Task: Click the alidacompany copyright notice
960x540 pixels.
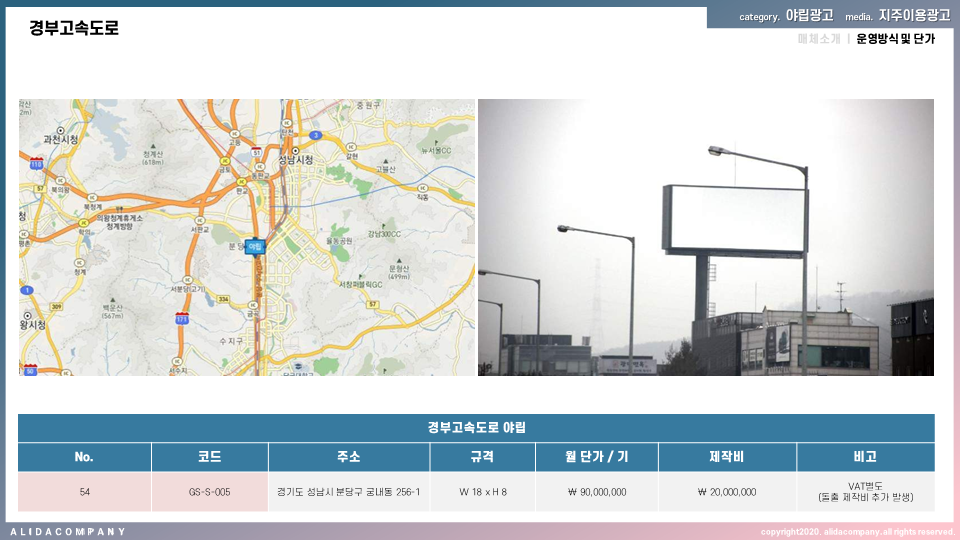Action: 857,531
